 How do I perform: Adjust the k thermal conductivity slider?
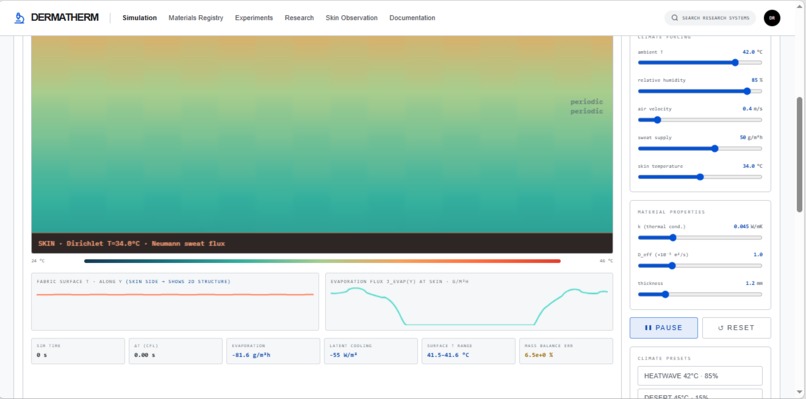[x=700, y=238]
